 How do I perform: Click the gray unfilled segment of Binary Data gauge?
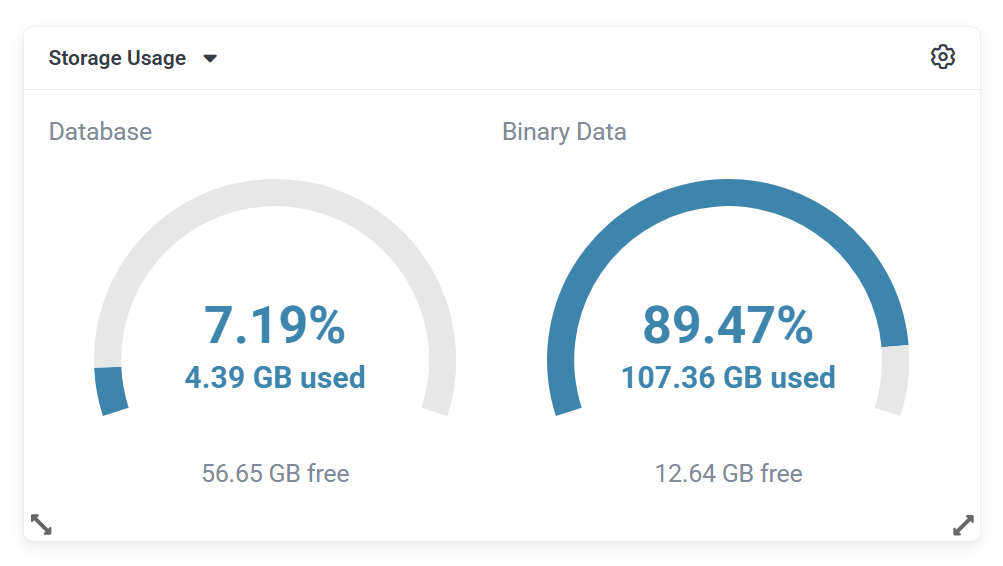point(893,380)
